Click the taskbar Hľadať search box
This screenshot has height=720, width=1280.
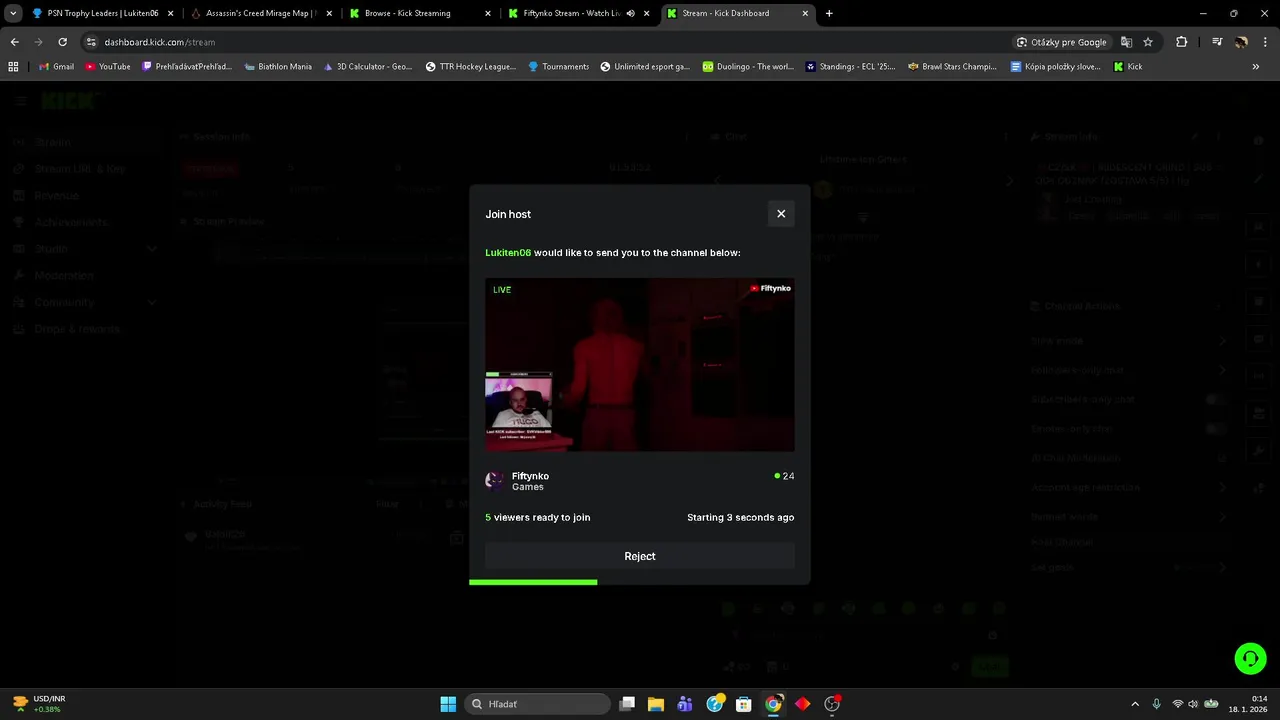[539, 704]
